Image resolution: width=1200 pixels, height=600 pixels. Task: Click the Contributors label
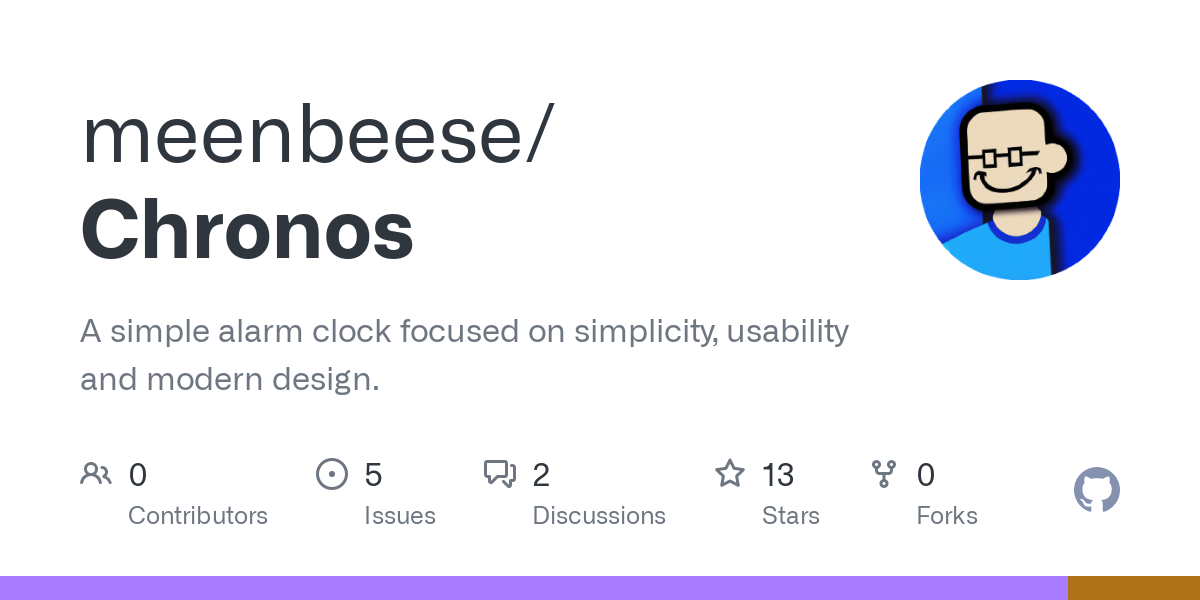198,516
